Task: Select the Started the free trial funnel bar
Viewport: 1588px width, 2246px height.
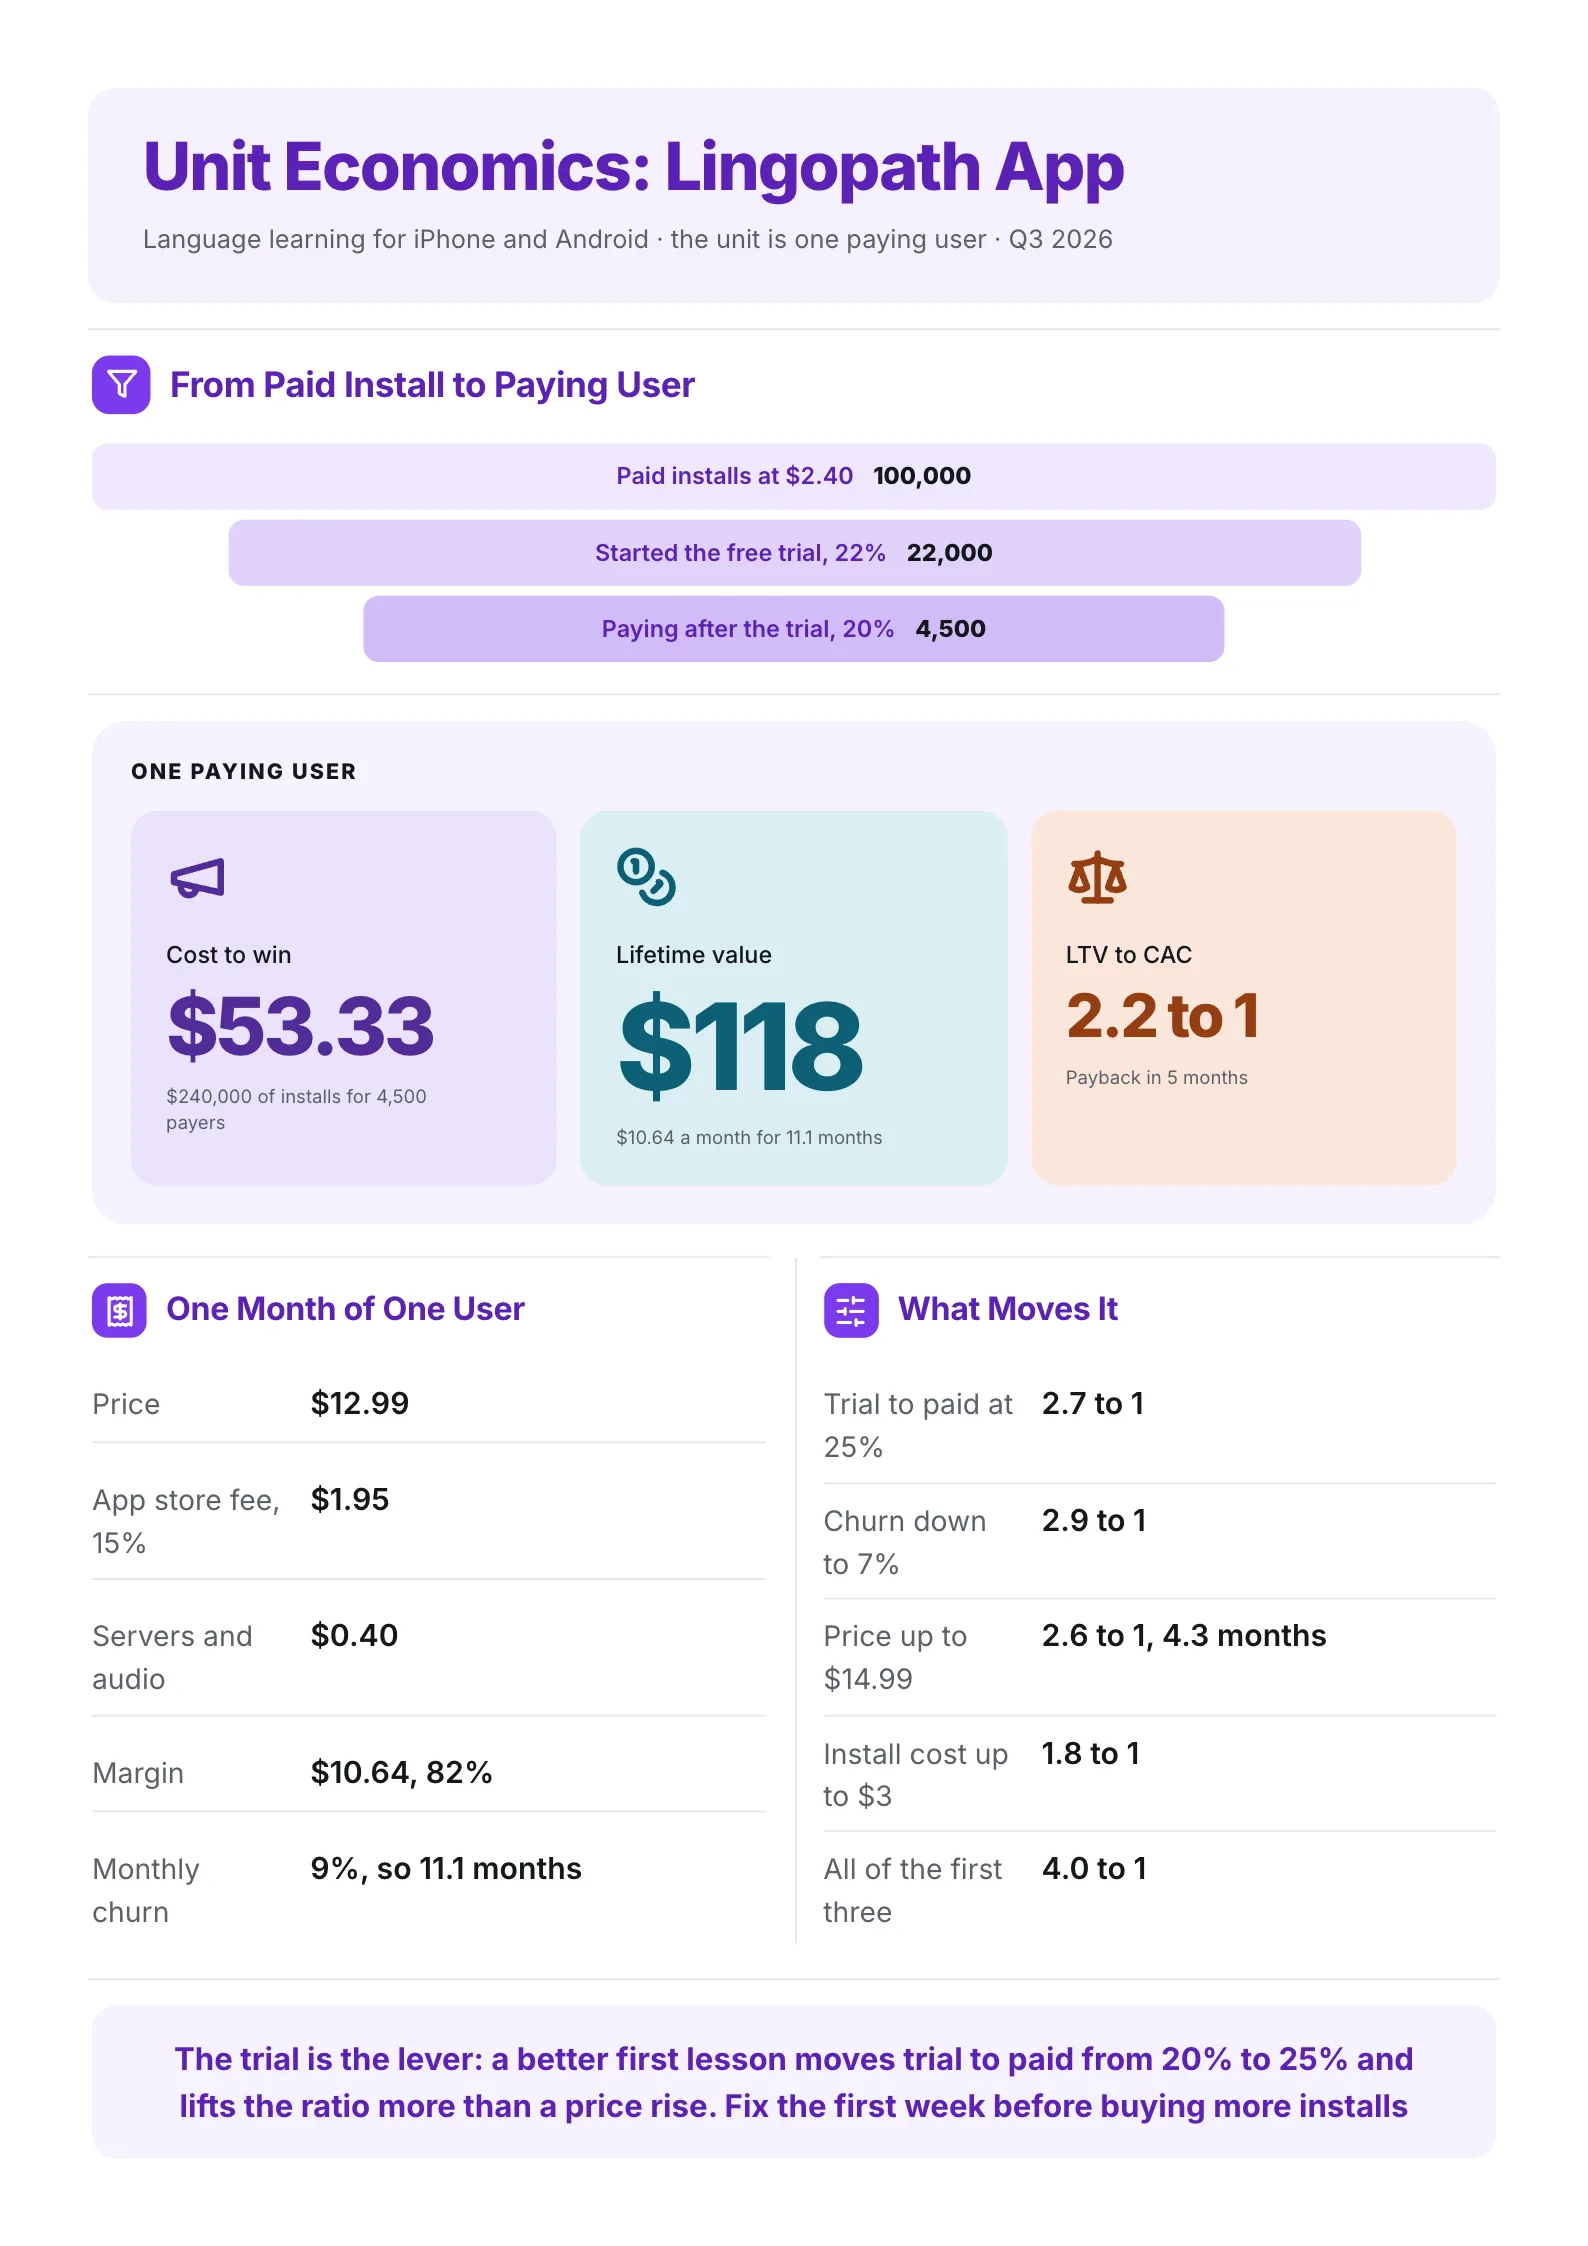Action: click(x=794, y=553)
